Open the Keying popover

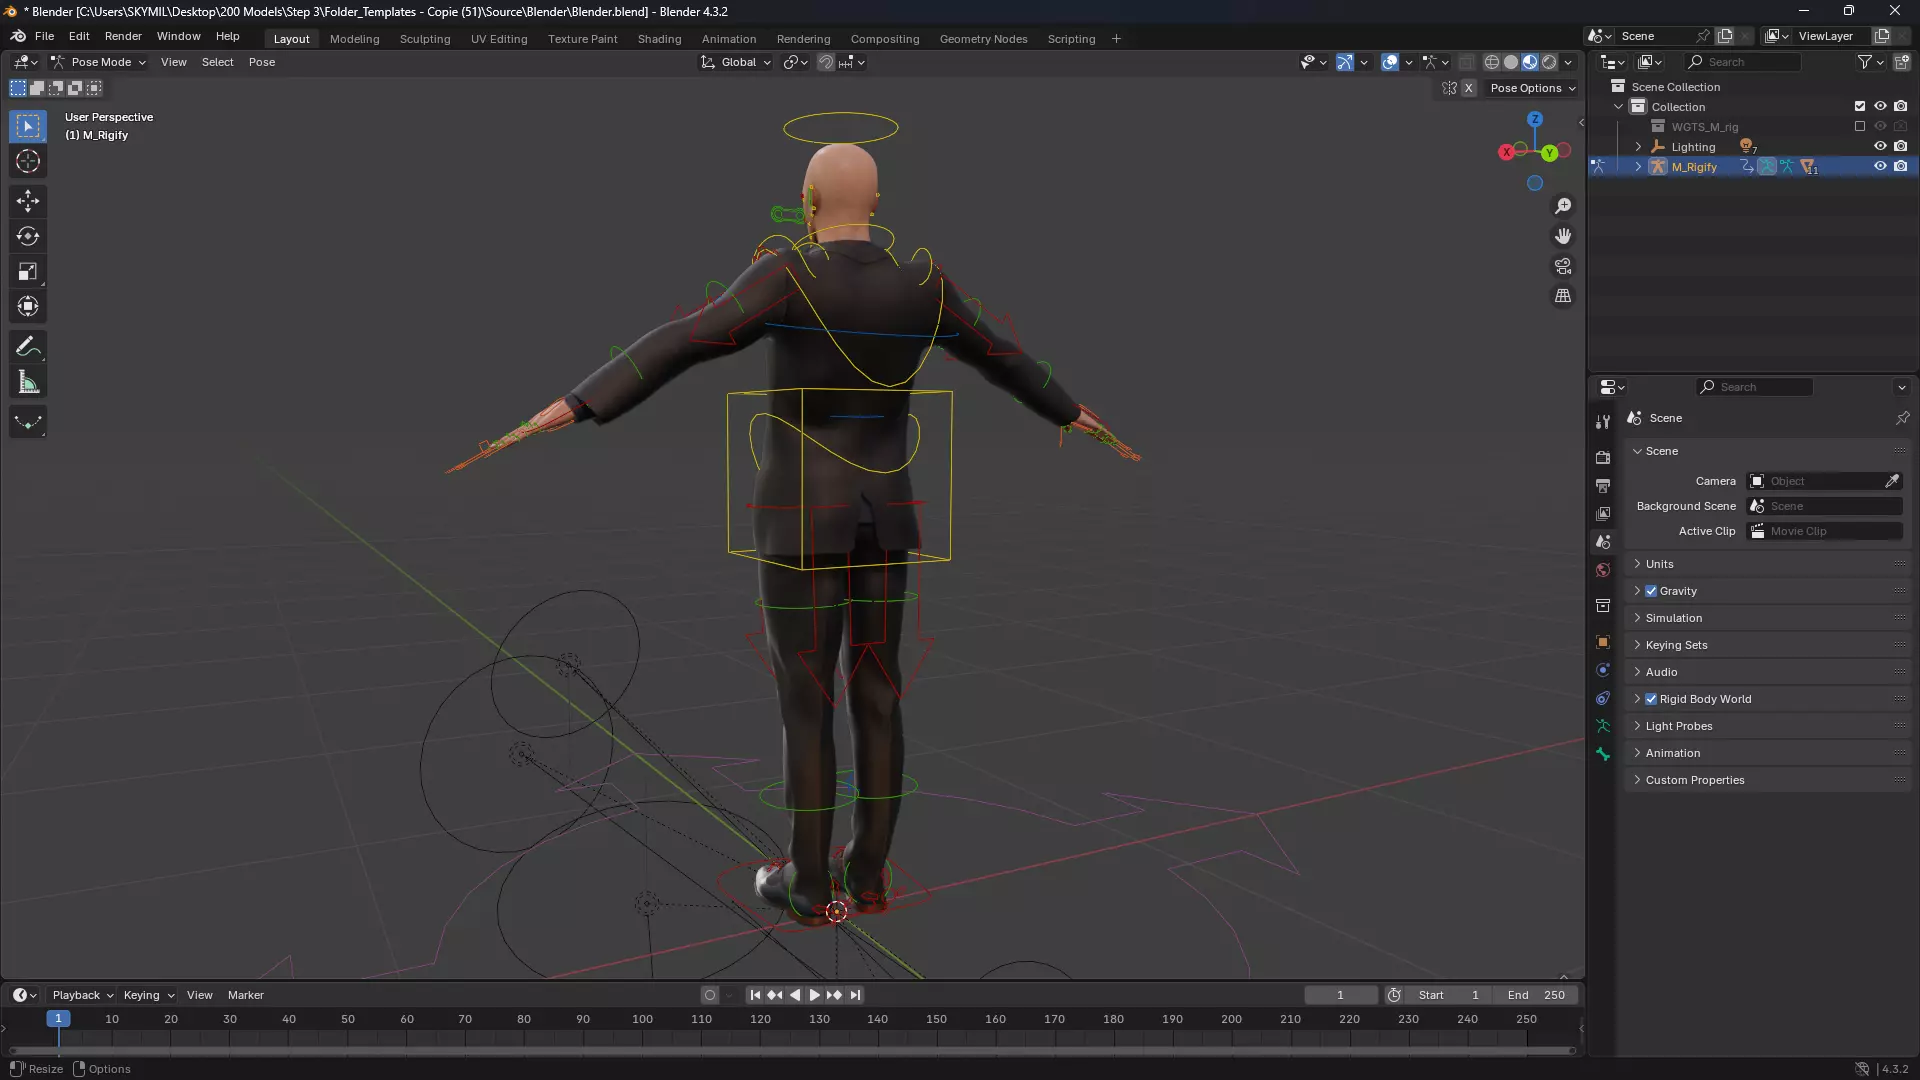point(148,995)
